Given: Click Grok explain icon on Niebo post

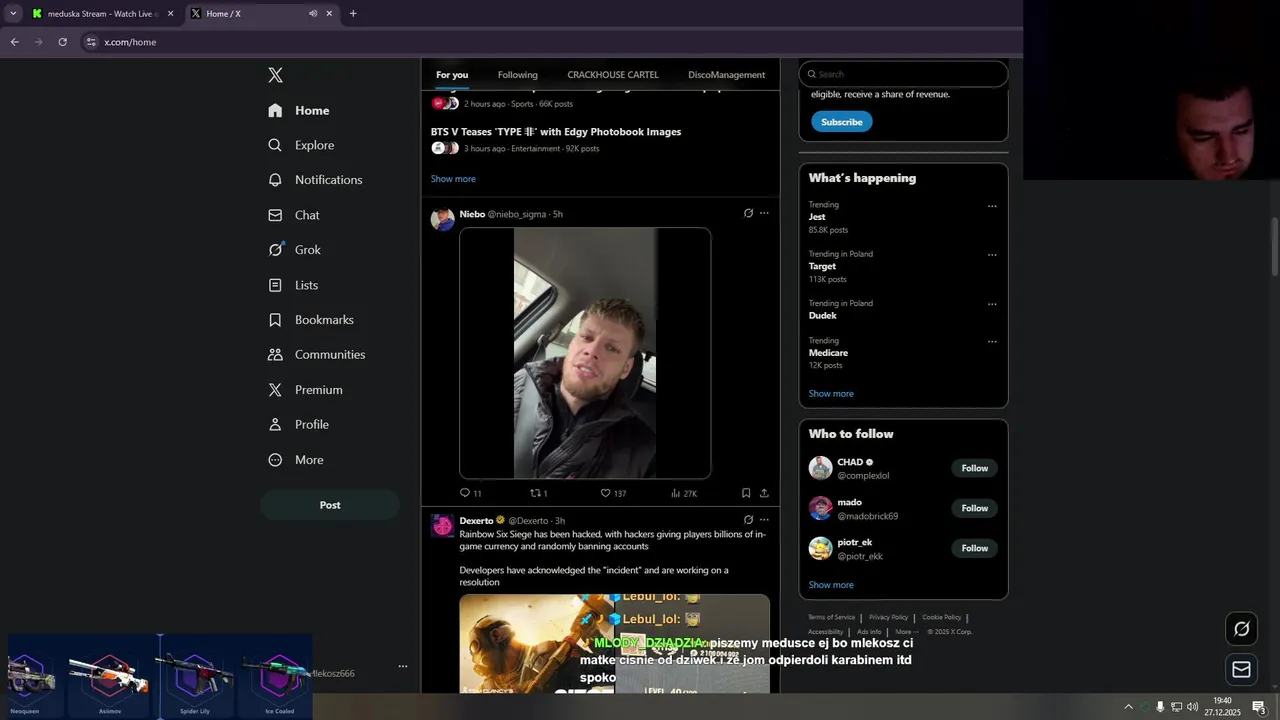Looking at the screenshot, I should click(x=748, y=213).
